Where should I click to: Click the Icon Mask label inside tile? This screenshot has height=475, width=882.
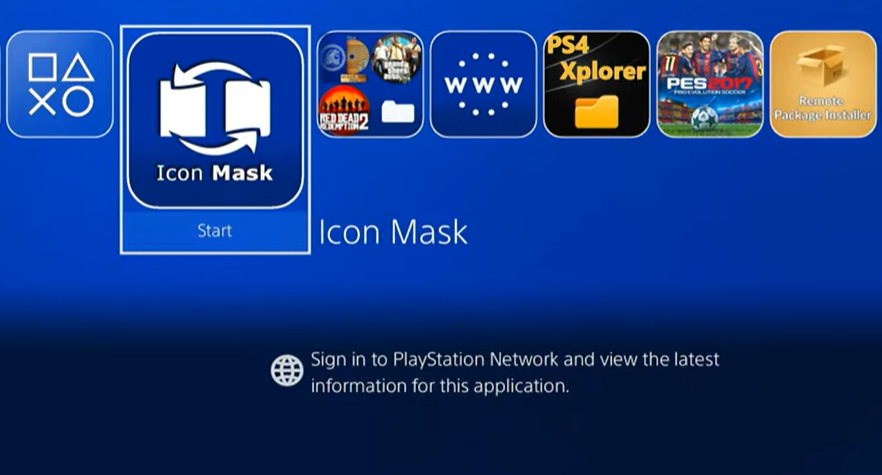[x=214, y=173]
